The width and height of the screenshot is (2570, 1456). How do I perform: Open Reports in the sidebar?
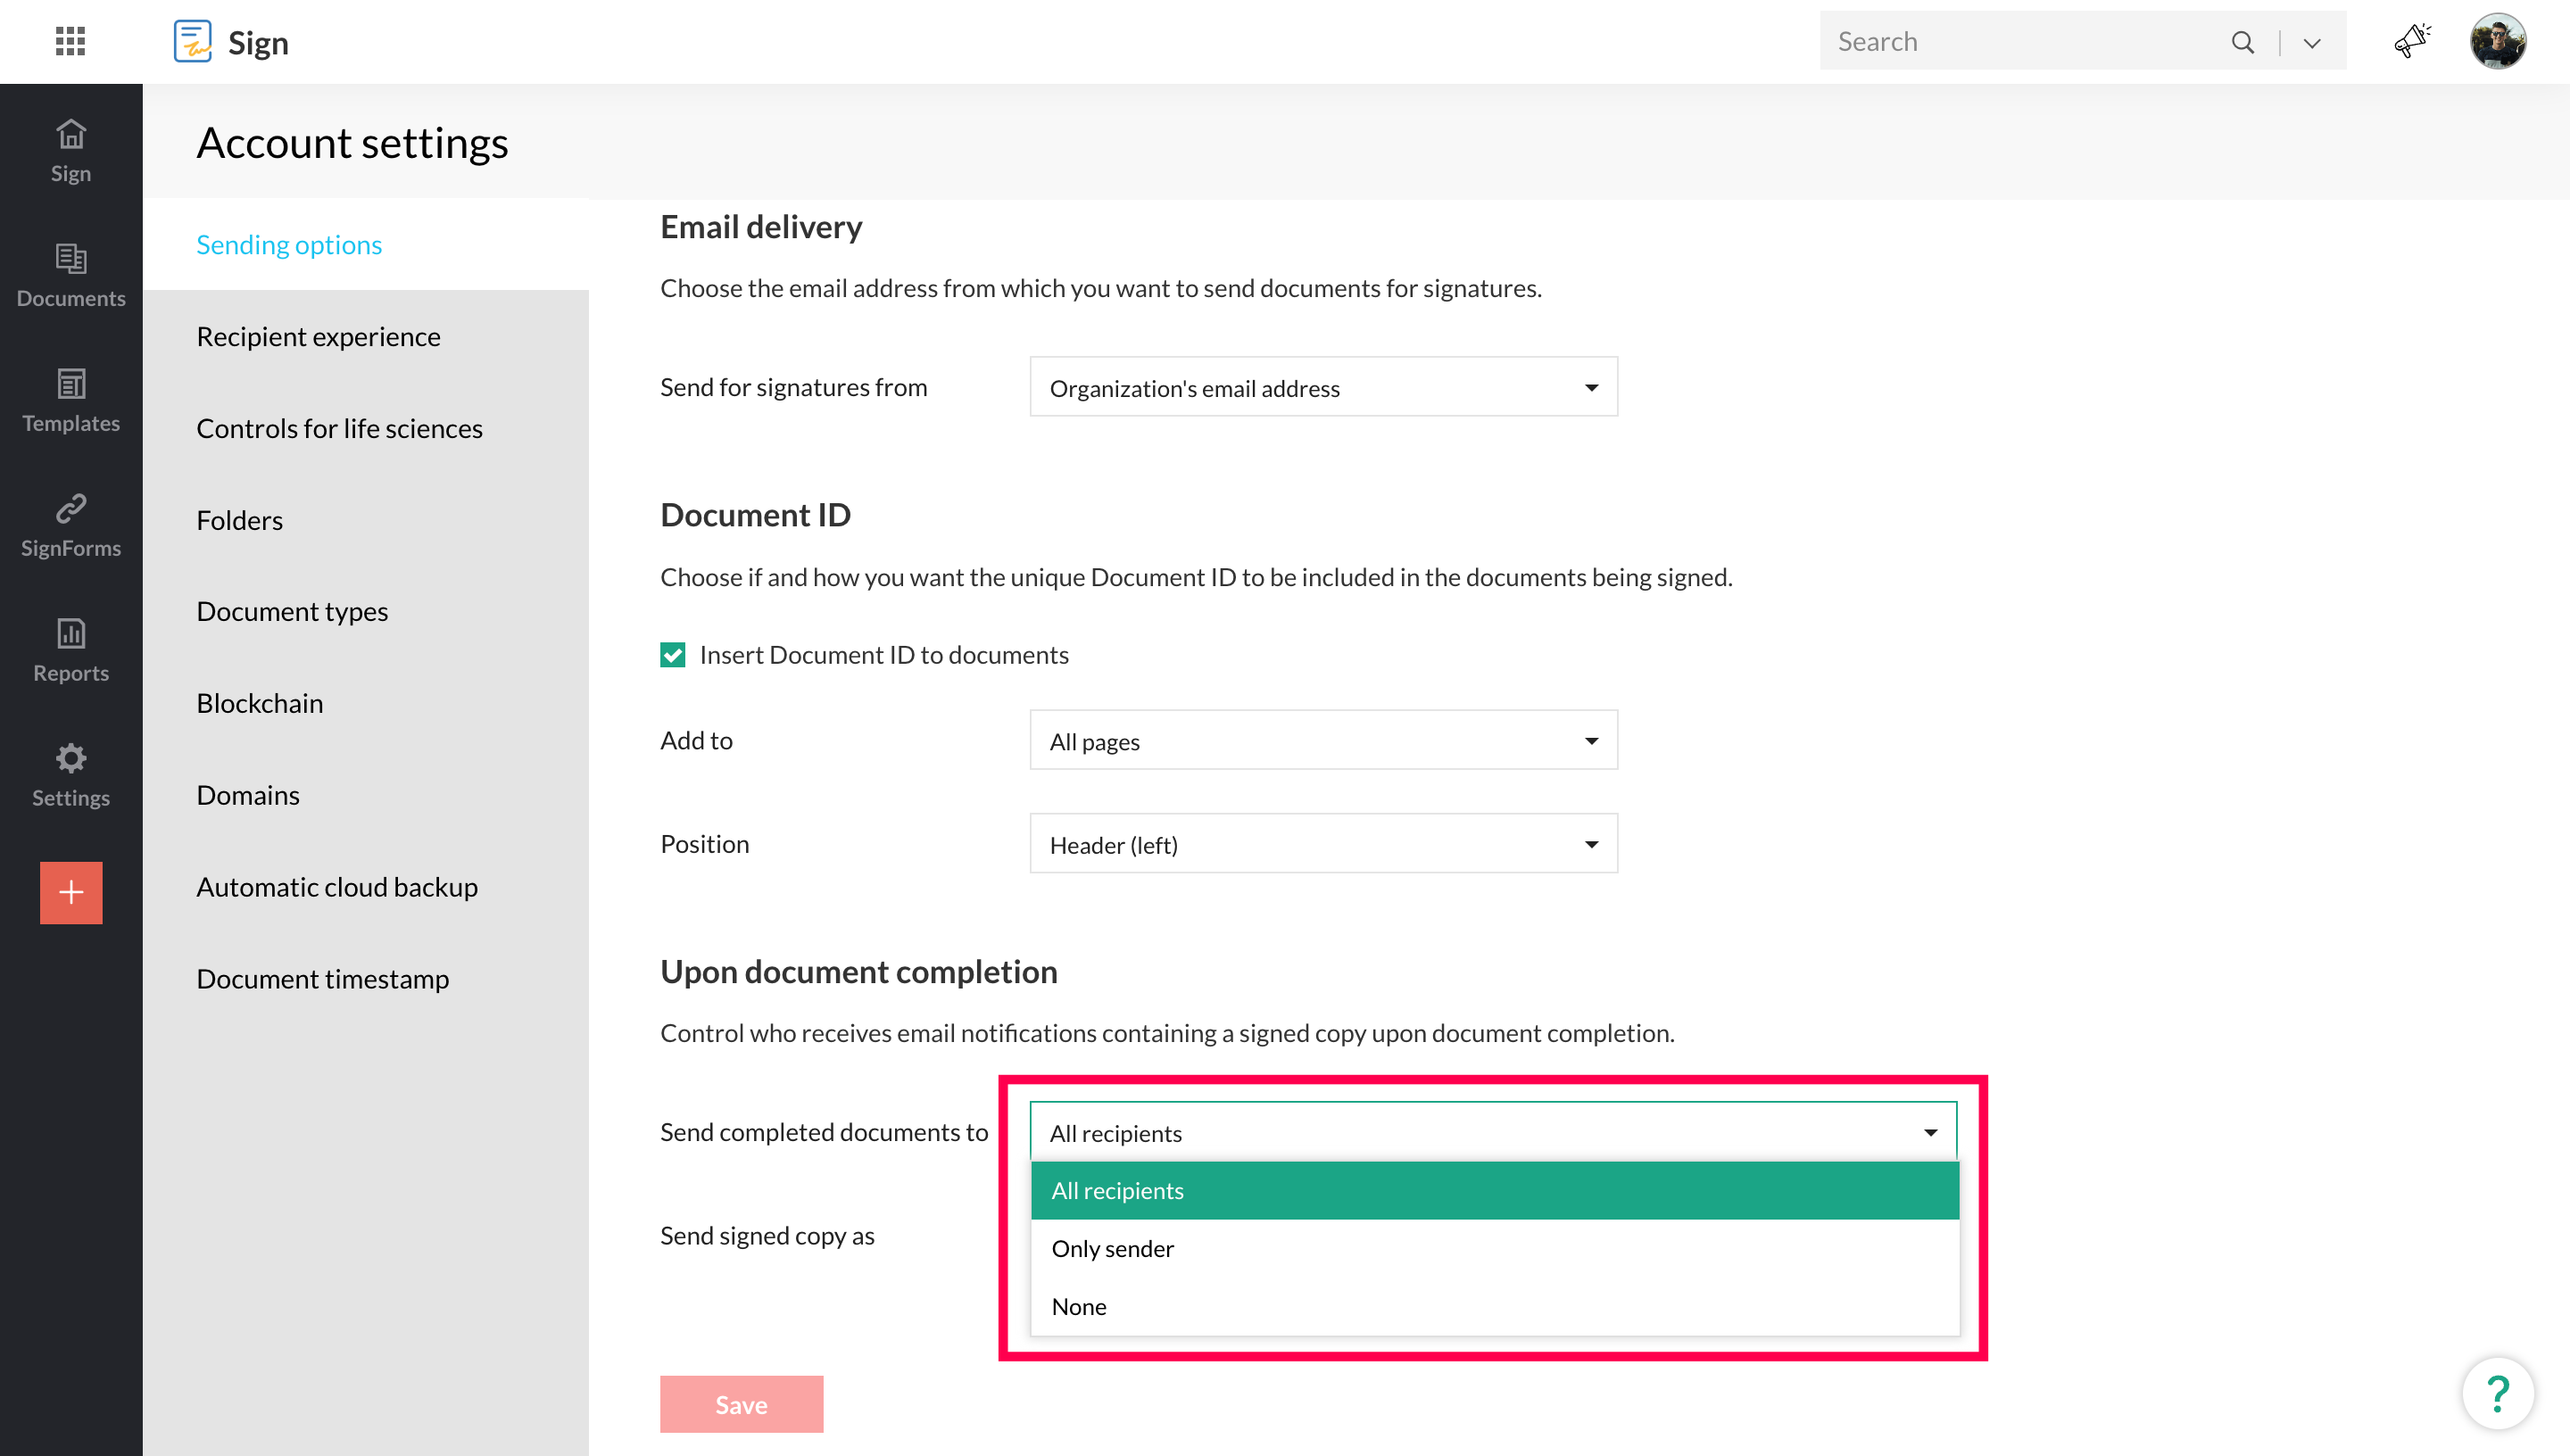click(70, 650)
